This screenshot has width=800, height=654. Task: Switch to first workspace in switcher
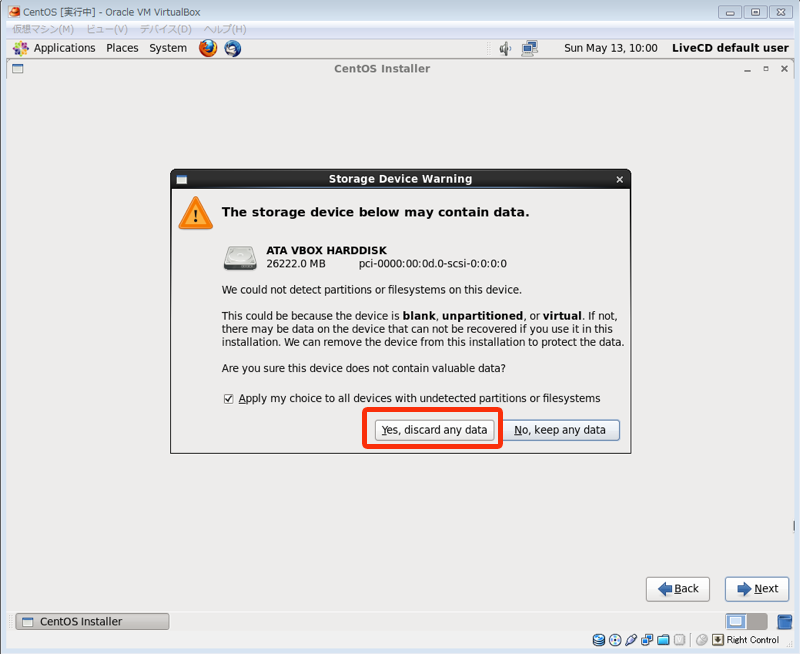(736, 621)
